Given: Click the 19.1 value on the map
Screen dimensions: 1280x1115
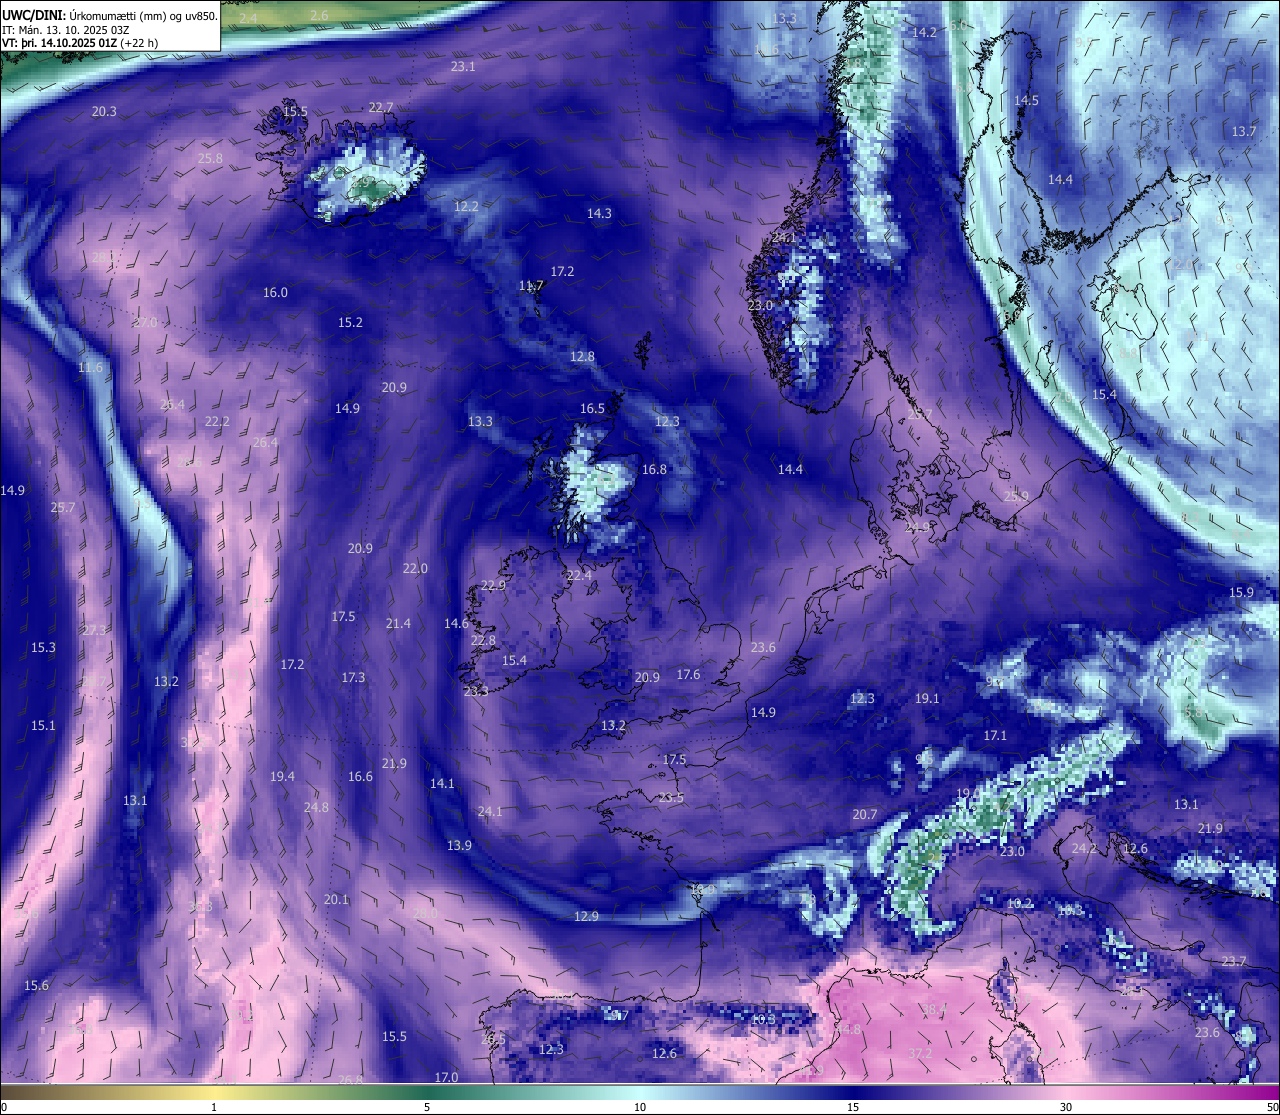Looking at the screenshot, I should (x=927, y=698).
